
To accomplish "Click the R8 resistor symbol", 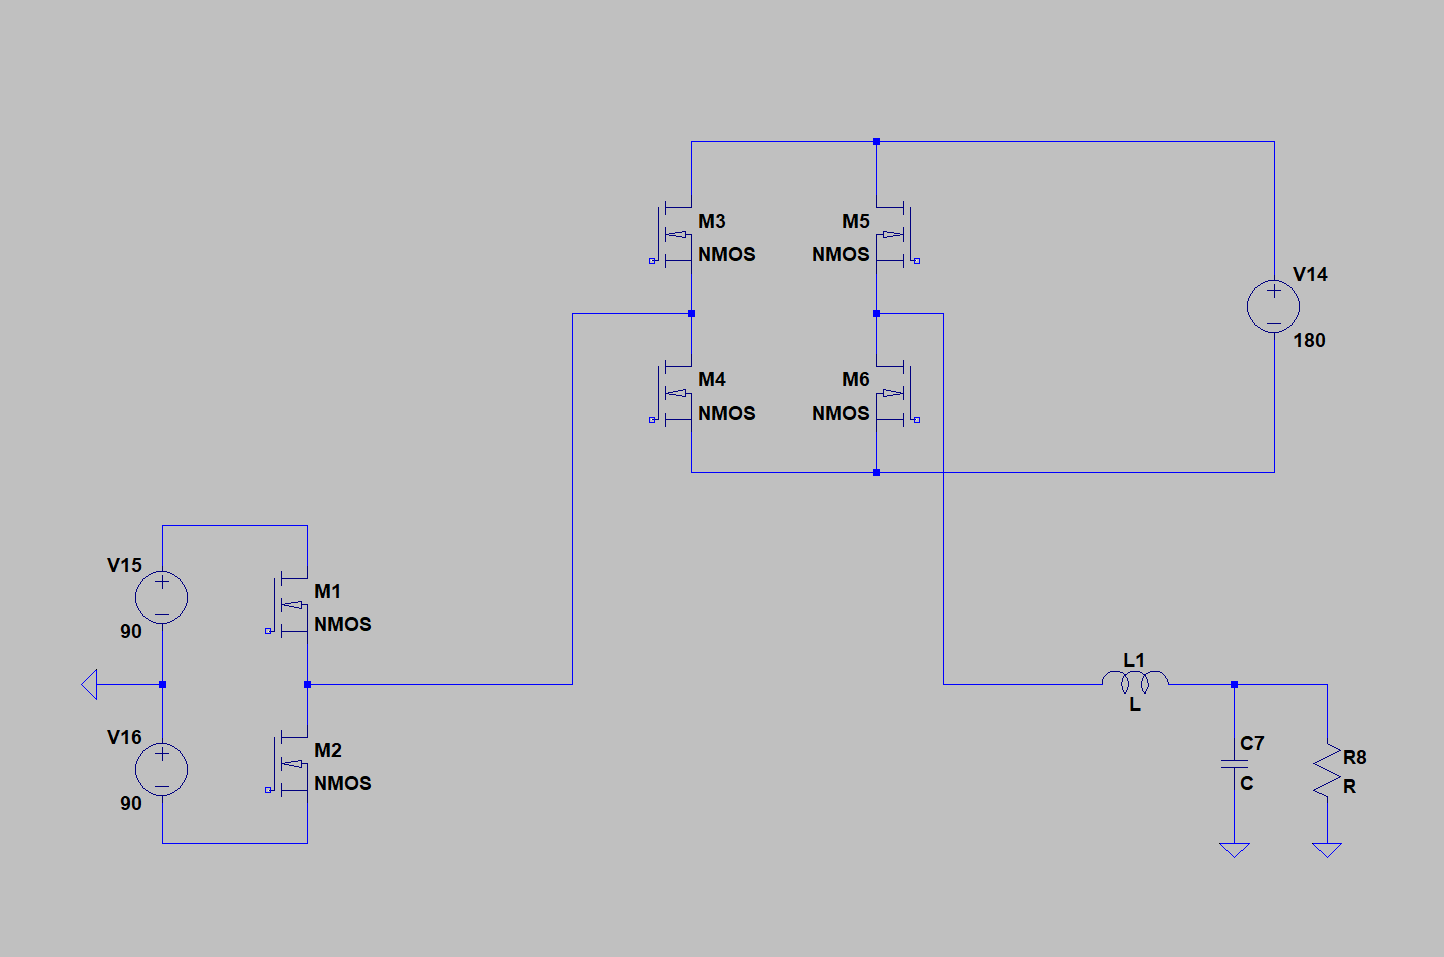I will [1327, 770].
